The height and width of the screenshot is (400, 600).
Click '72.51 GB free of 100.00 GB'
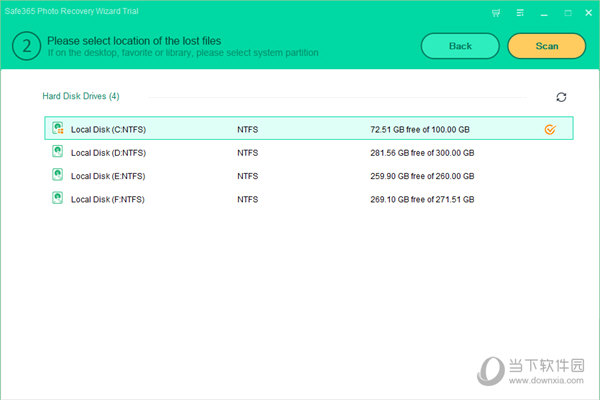(420, 130)
